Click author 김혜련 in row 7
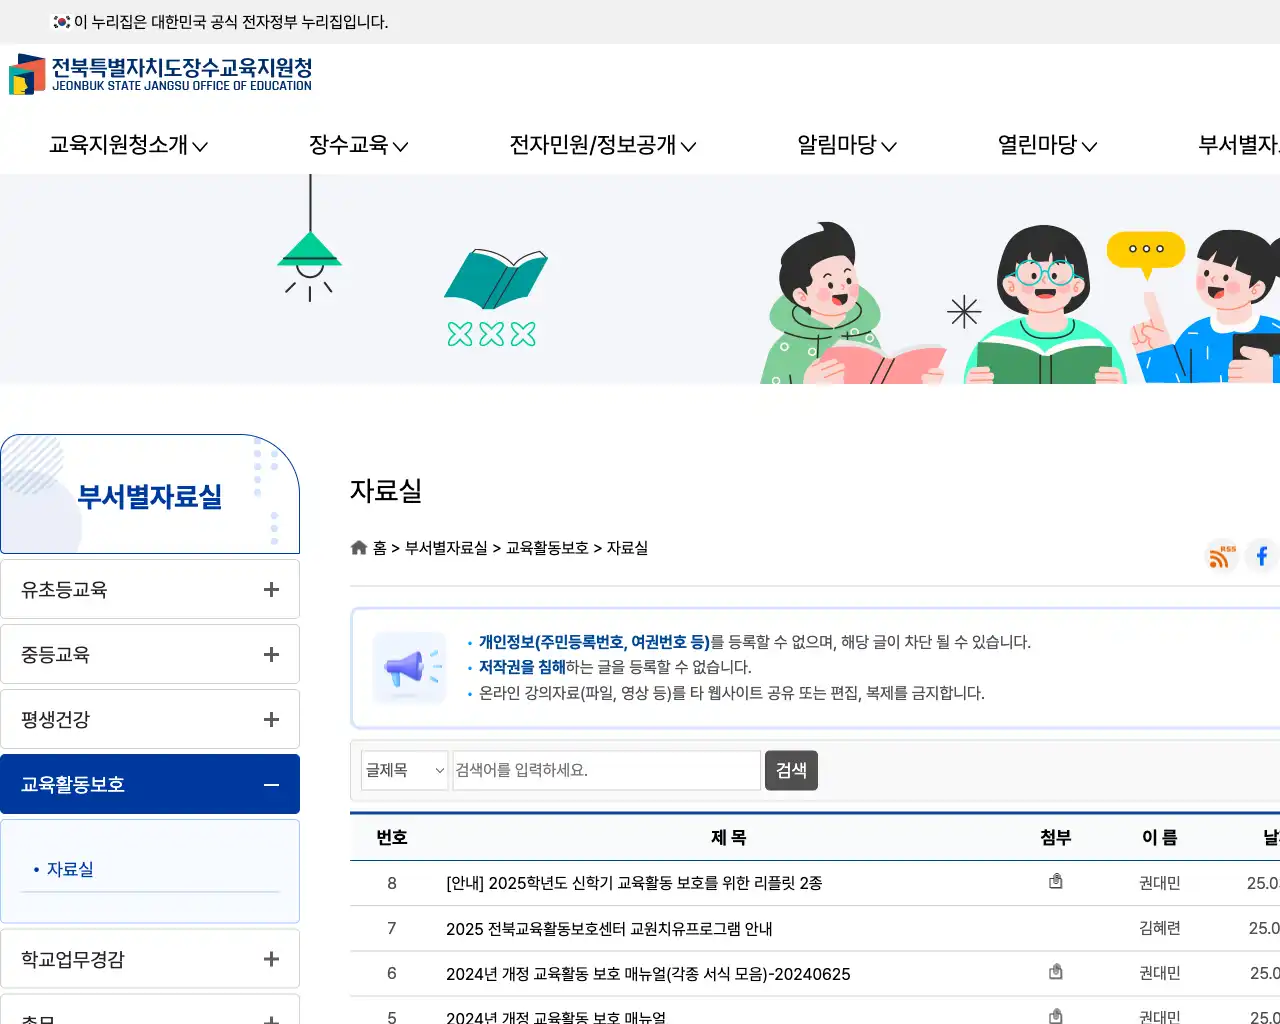1280x1024 pixels. [1160, 928]
